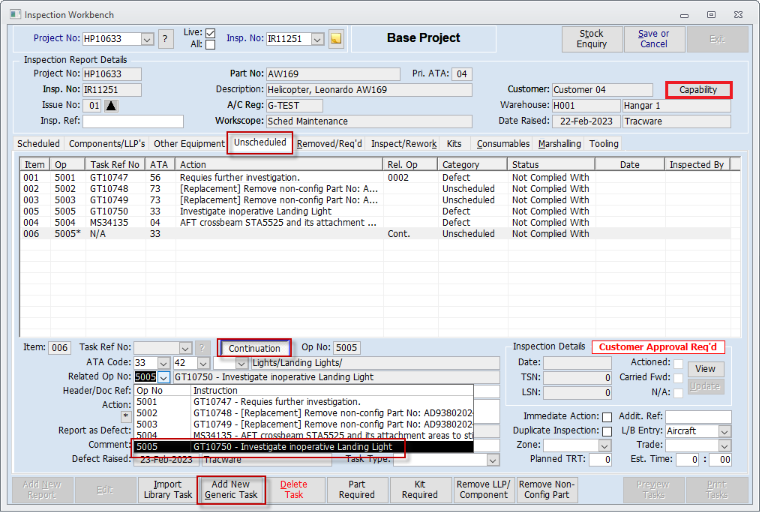The width and height of the screenshot is (760, 512).
Task: Expand the L/B Entry Aircraft dropdown
Action: [726, 431]
